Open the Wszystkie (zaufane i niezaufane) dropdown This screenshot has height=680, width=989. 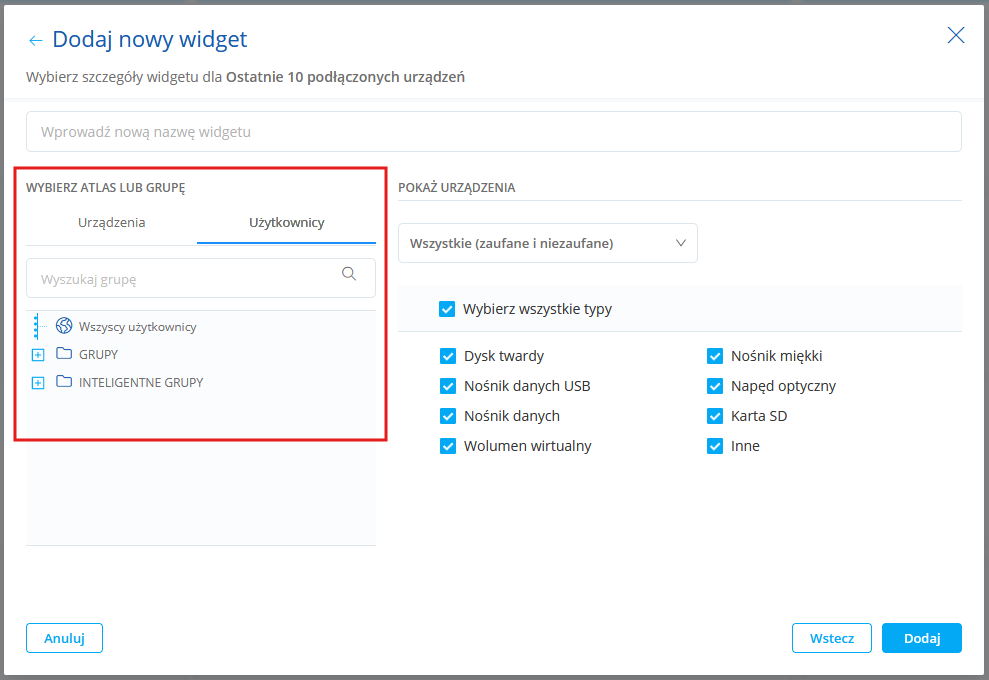[548, 243]
